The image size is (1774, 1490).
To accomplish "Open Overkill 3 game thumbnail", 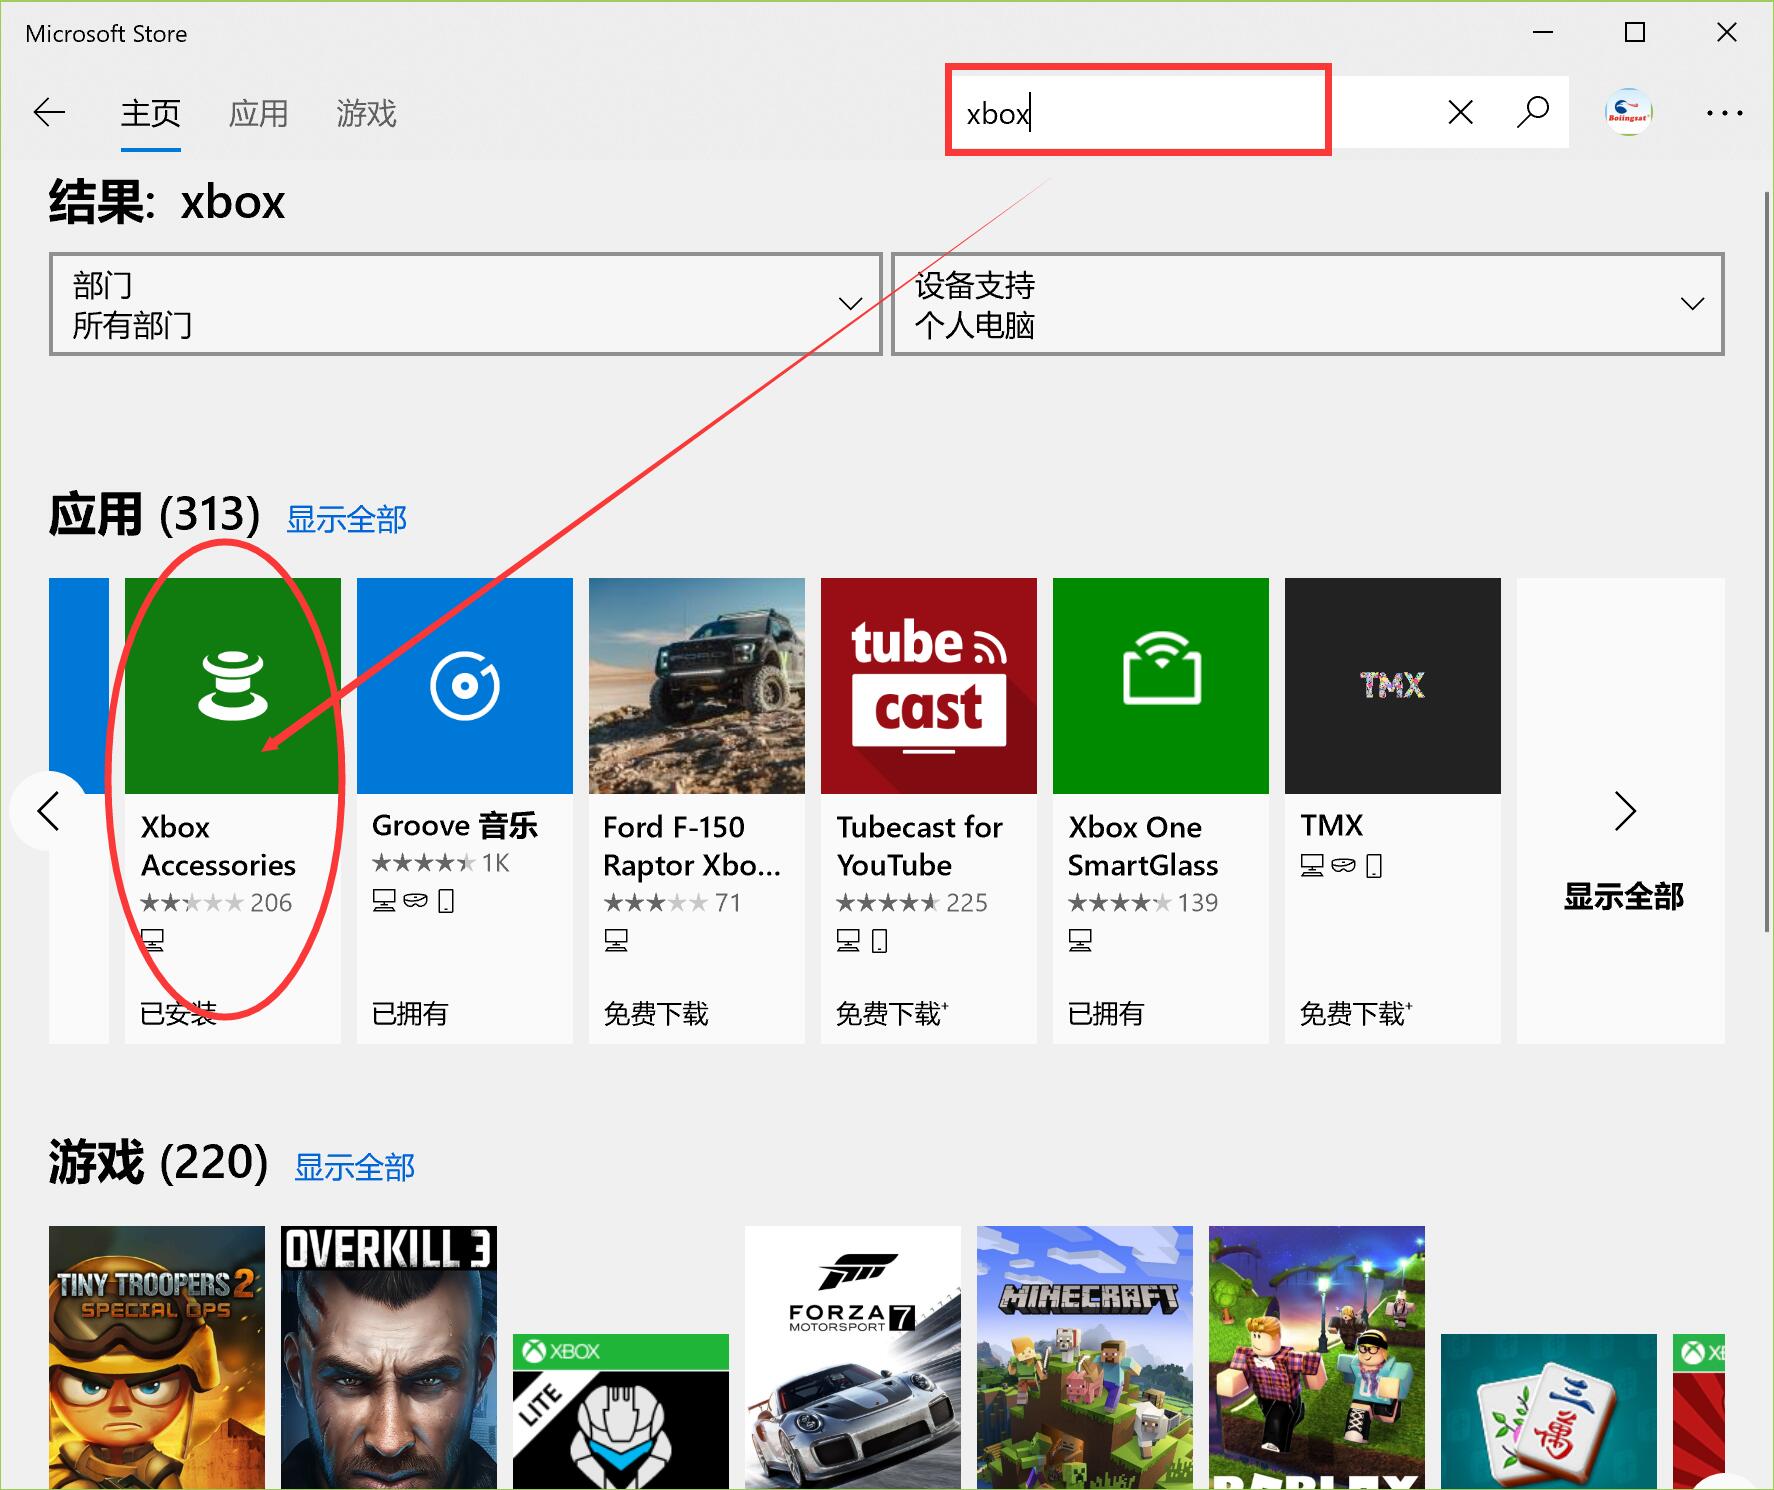I will 389,1357.
